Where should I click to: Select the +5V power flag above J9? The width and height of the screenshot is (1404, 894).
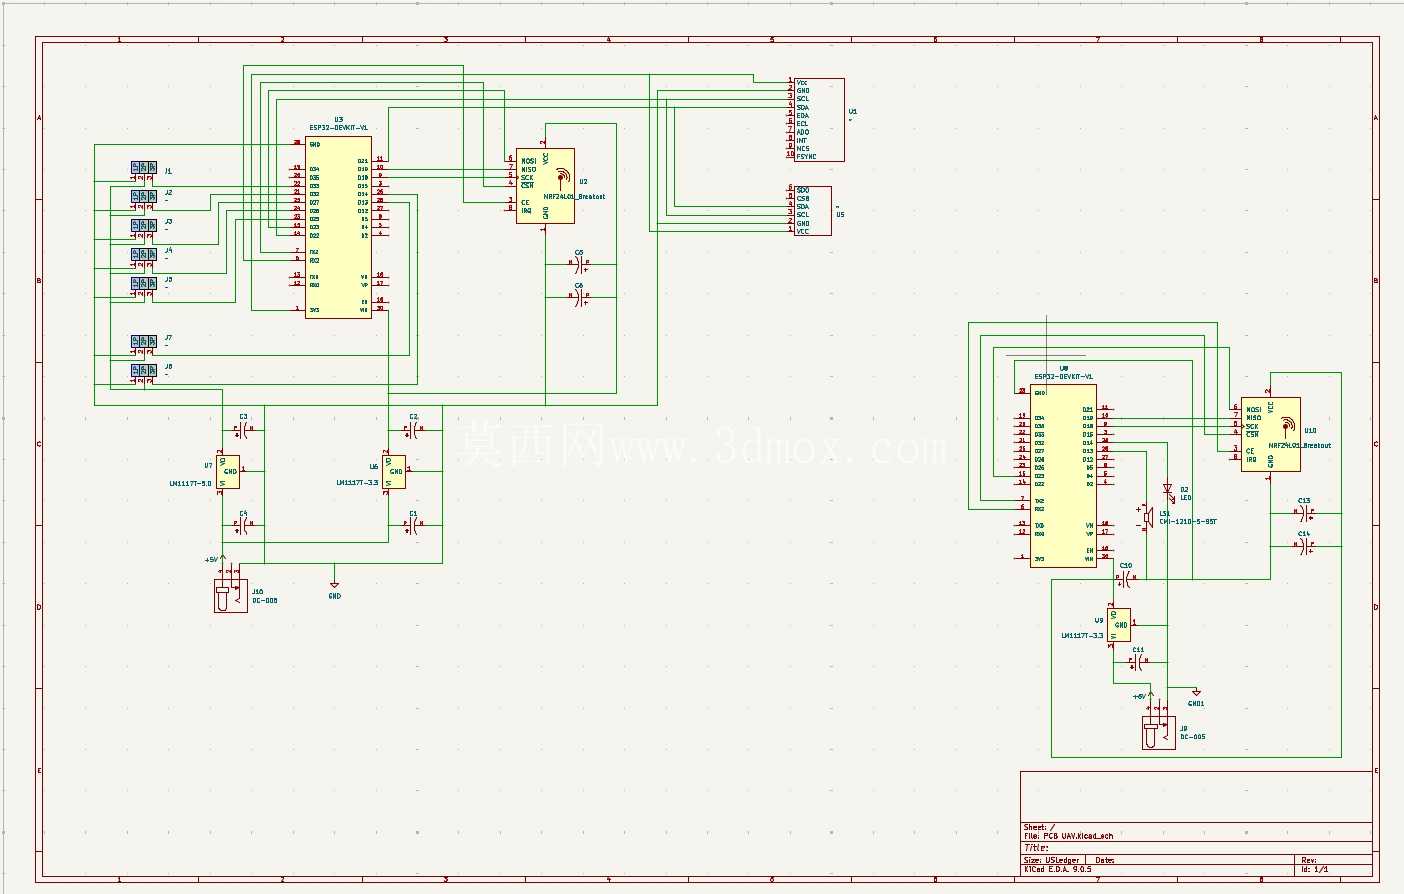(1144, 694)
